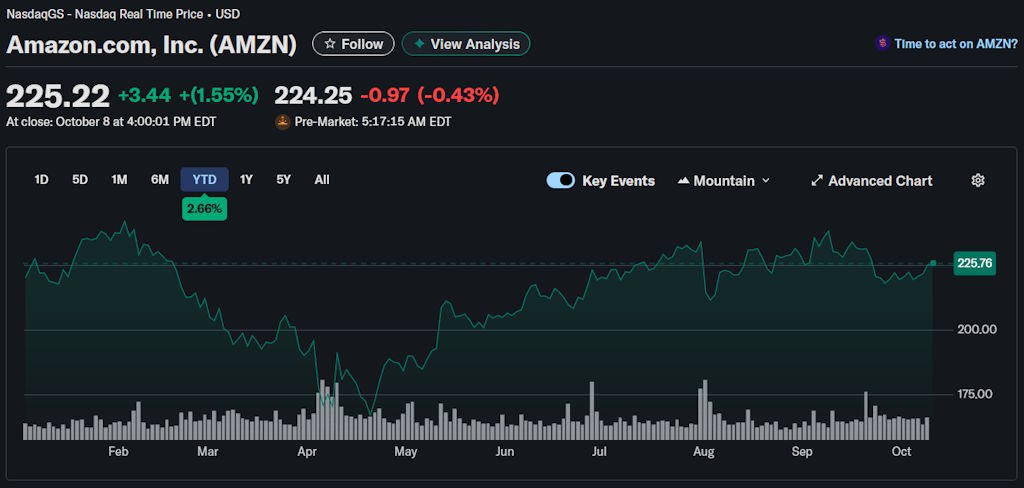The image size is (1024, 488).
Task: Select the 5D time range
Action: click(80, 180)
